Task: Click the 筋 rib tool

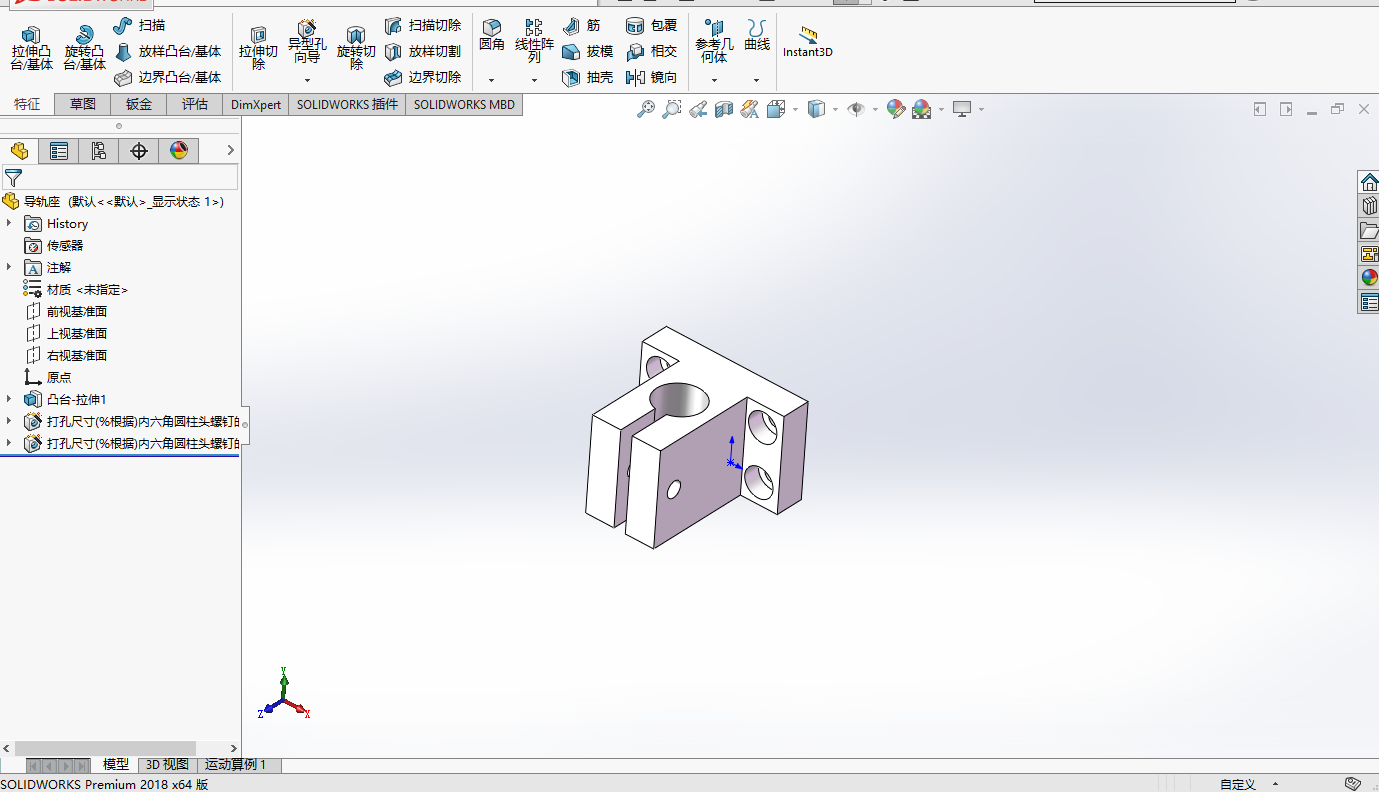Action: 581,25
